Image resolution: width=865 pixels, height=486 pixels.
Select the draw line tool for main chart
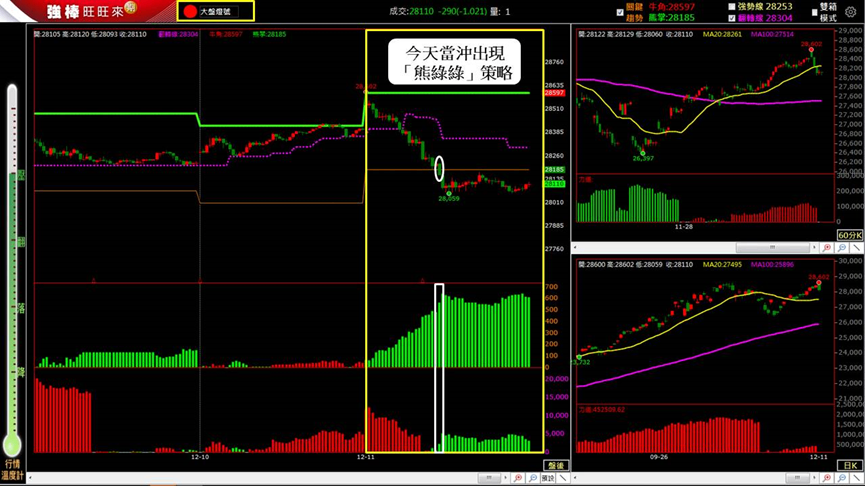pyautogui.click(x=563, y=478)
